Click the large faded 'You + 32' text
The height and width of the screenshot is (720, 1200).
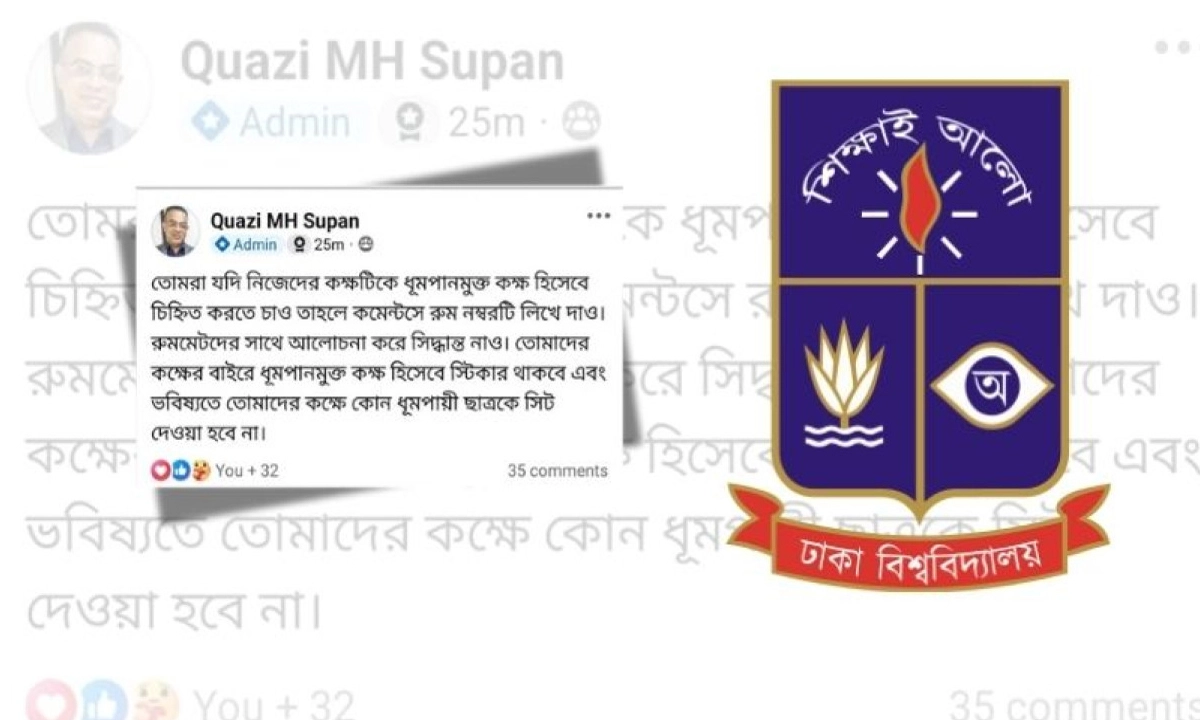(x=274, y=704)
